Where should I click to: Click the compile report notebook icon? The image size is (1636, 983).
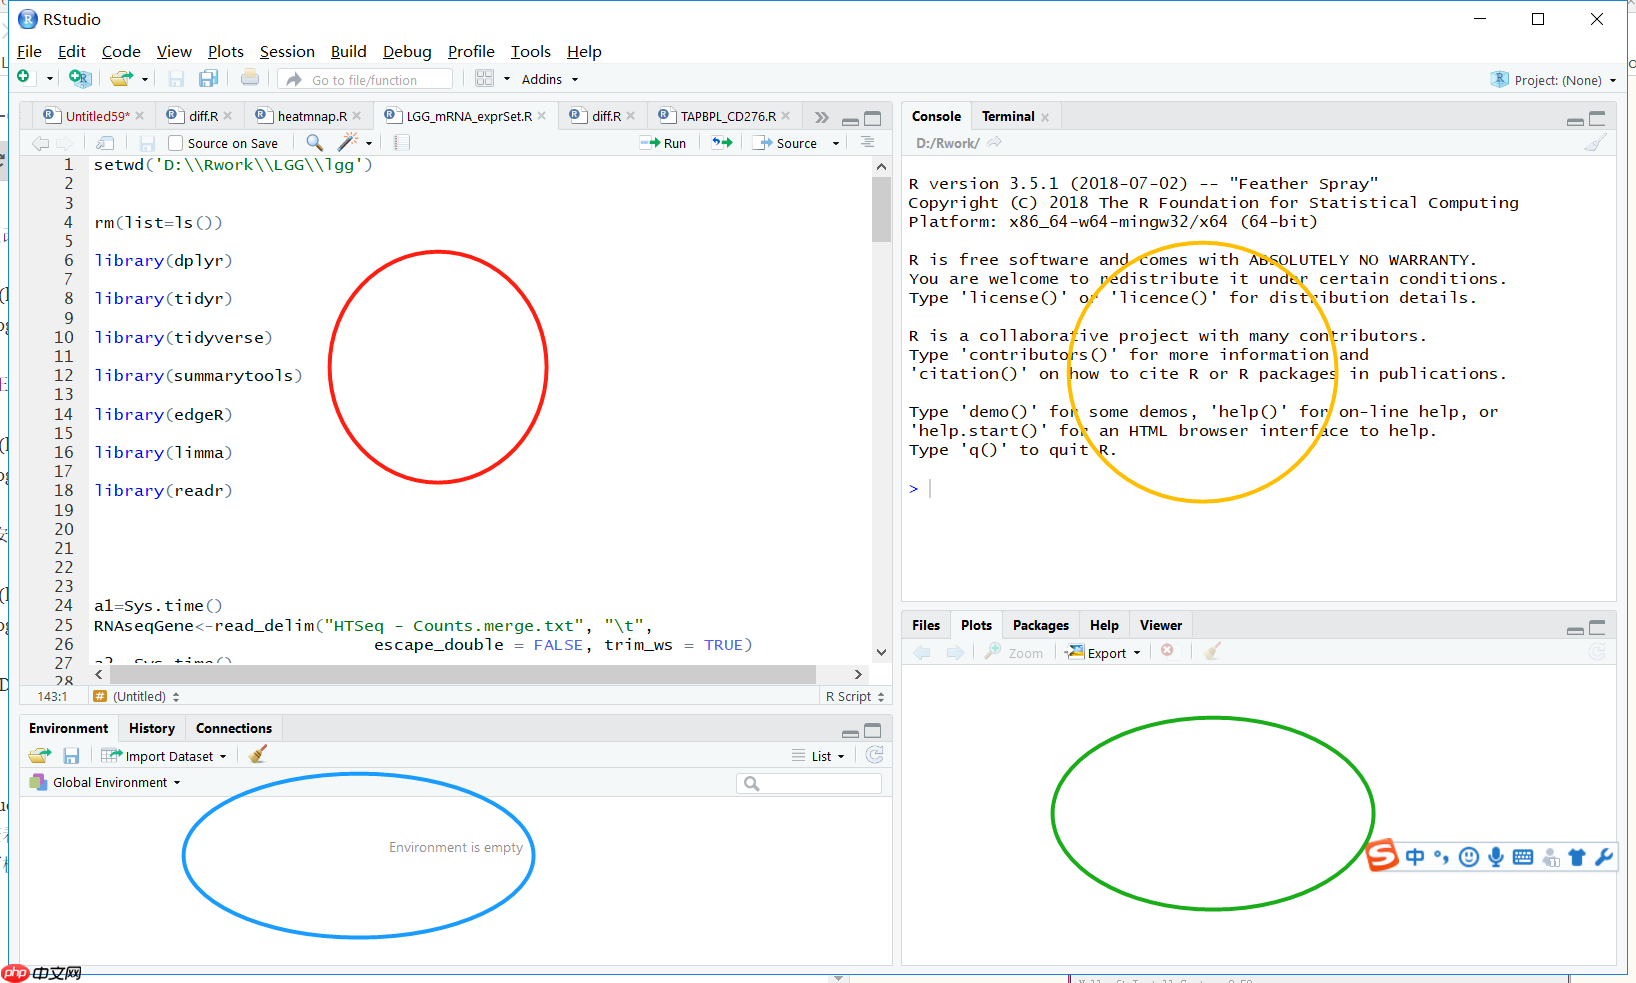click(x=402, y=143)
